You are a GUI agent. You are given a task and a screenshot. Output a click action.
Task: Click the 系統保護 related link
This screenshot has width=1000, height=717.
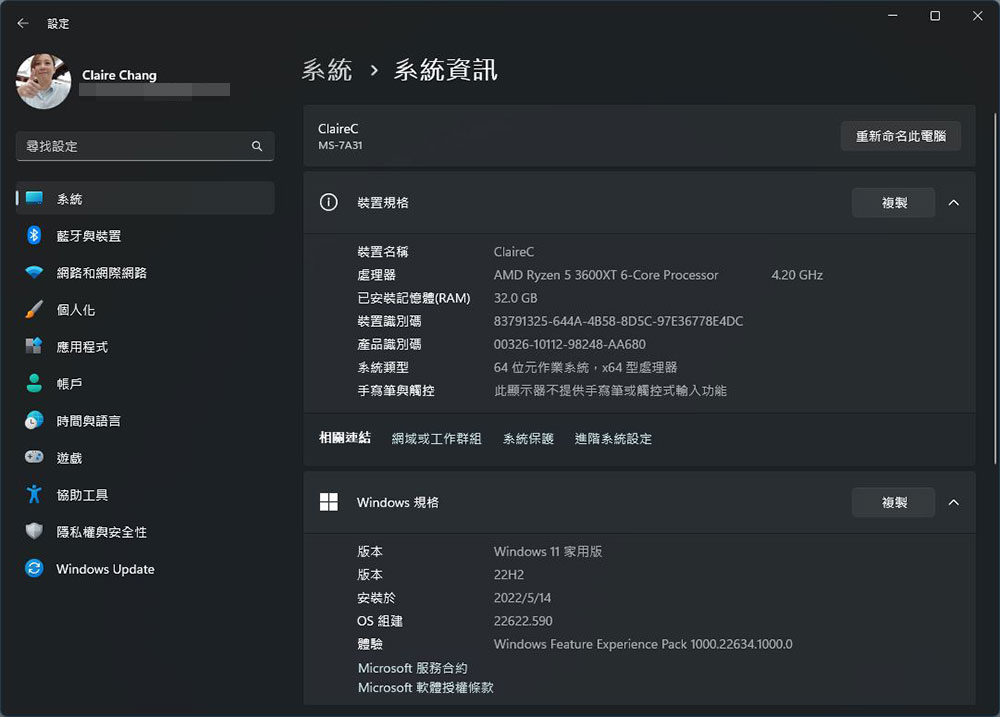point(528,439)
